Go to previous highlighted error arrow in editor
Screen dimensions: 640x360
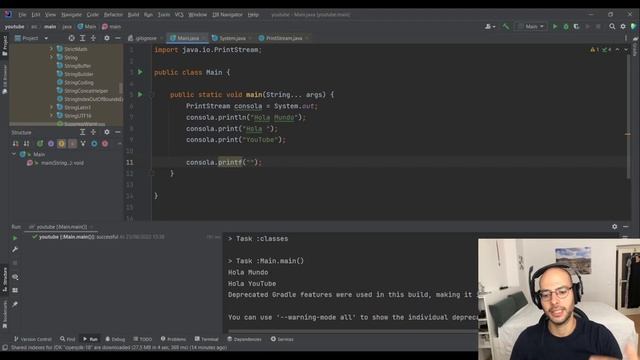(x=617, y=49)
